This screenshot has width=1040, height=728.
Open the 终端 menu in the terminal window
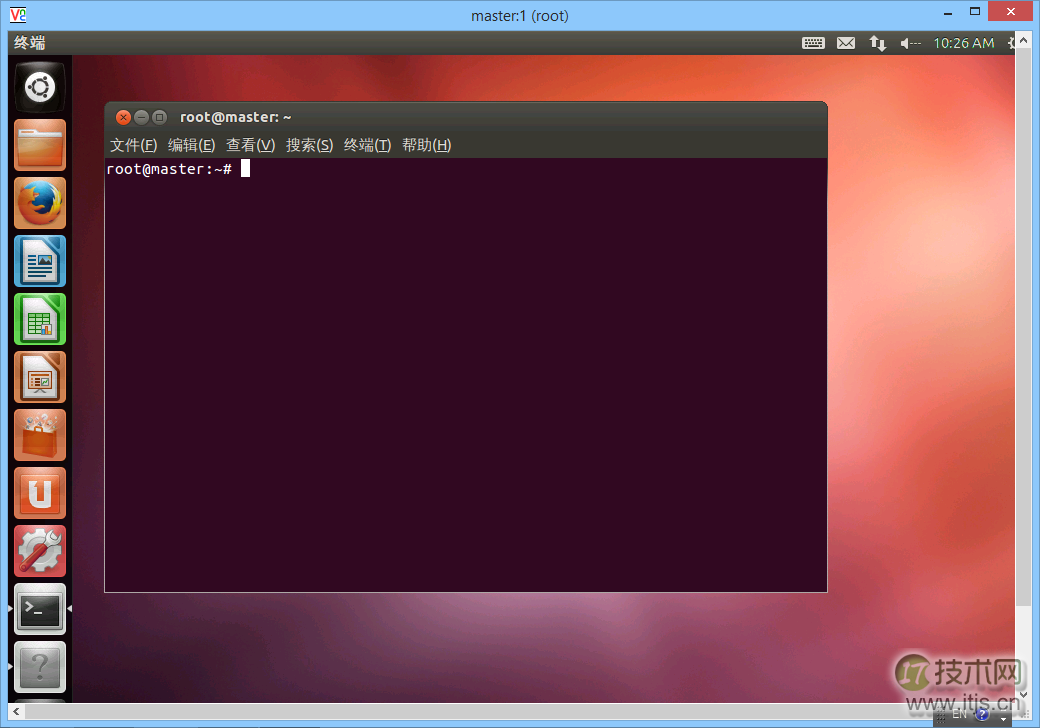coord(366,144)
